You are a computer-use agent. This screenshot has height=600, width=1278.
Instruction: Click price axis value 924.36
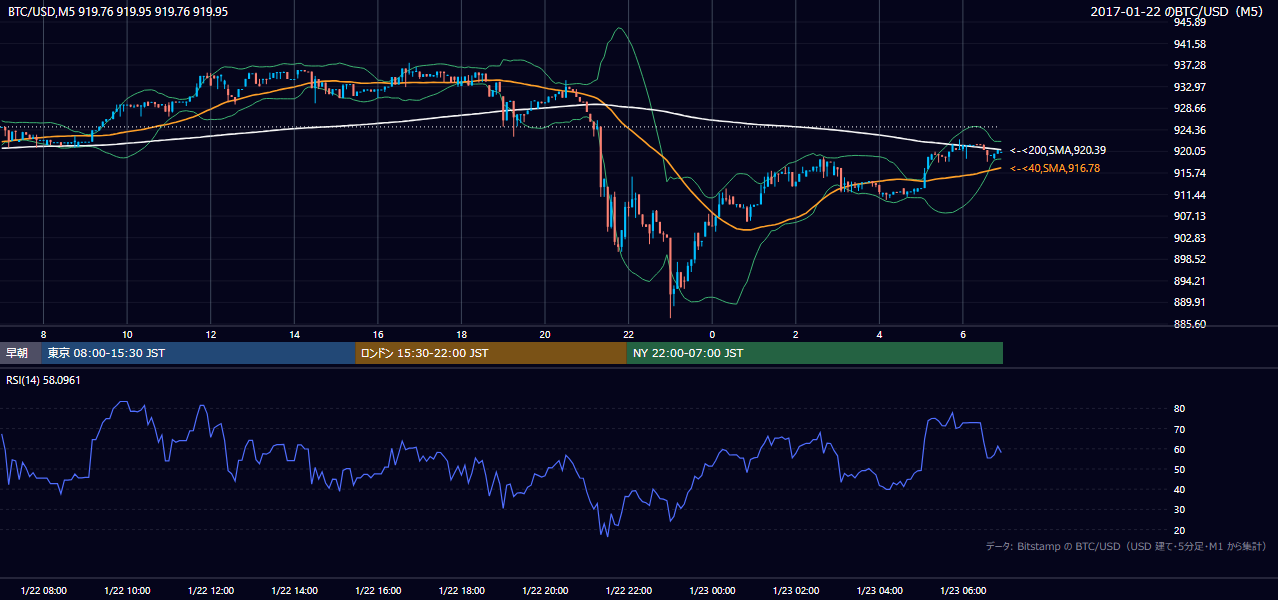[x=1190, y=130]
